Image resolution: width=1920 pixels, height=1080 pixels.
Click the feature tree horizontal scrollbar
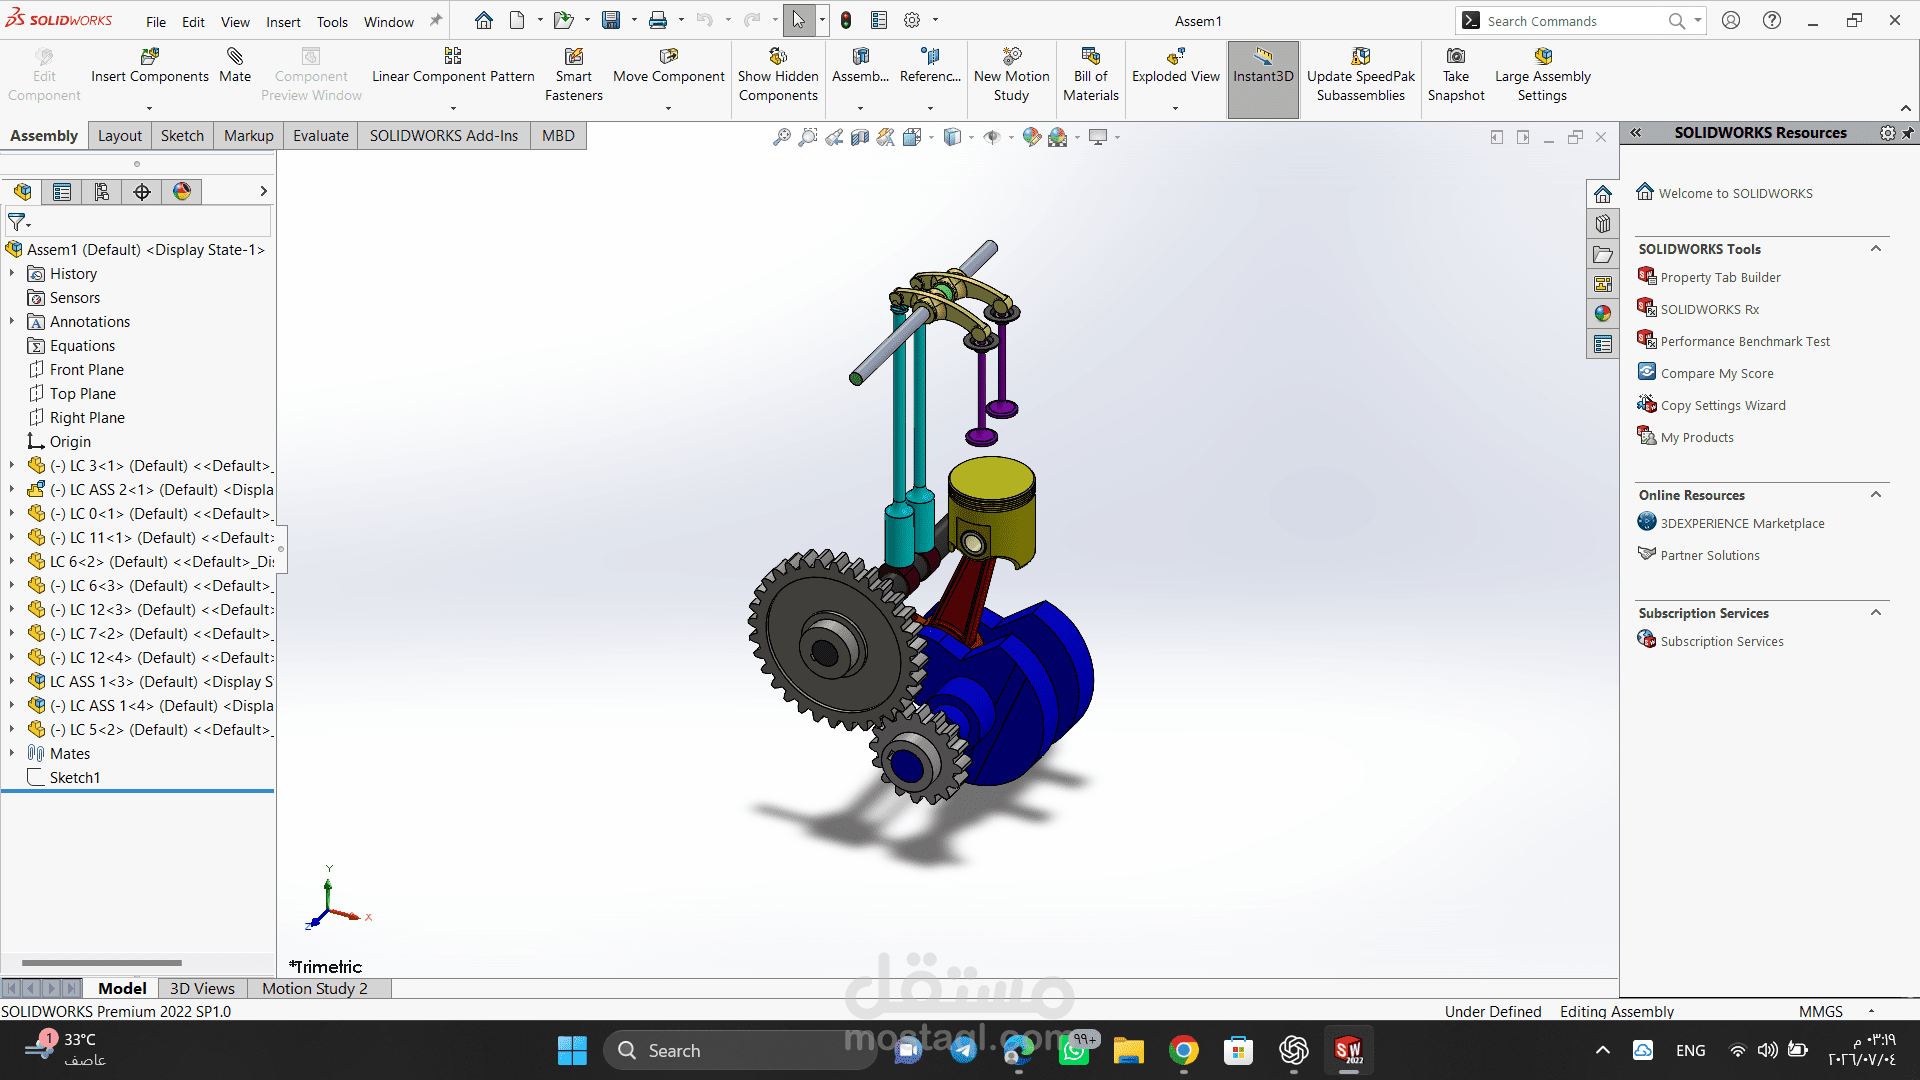(x=102, y=963)
